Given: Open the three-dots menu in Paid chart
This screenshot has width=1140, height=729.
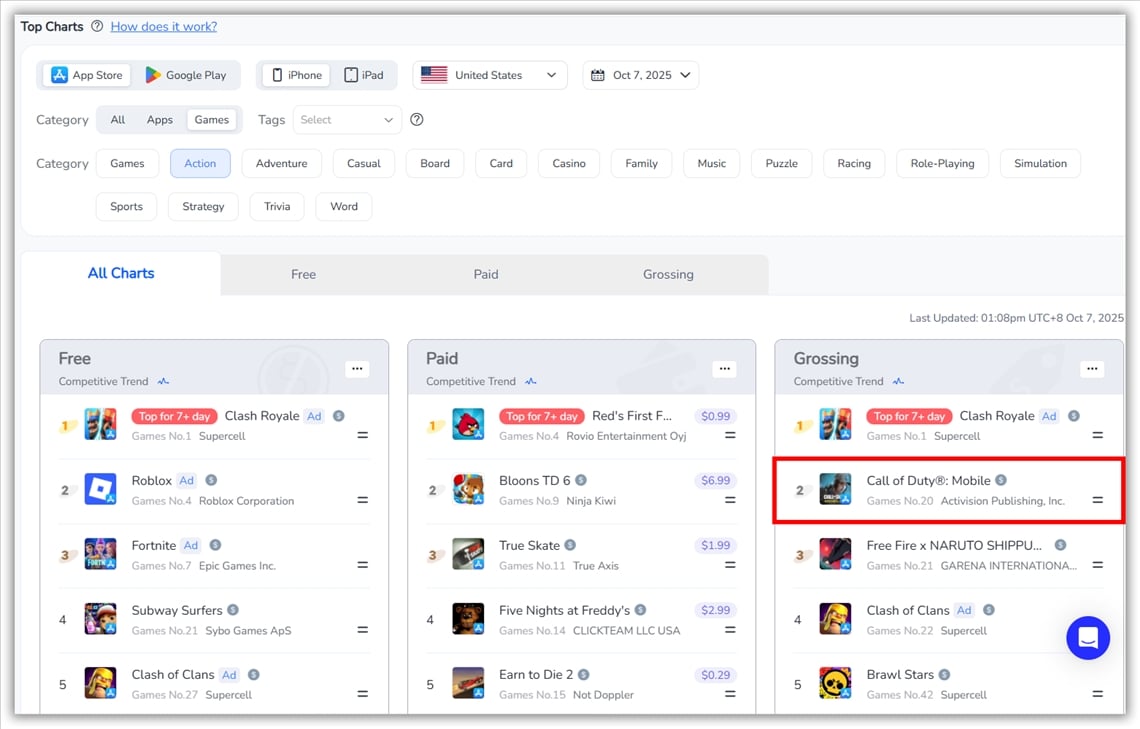Looking at the screenshot, I should coord(724,369).
